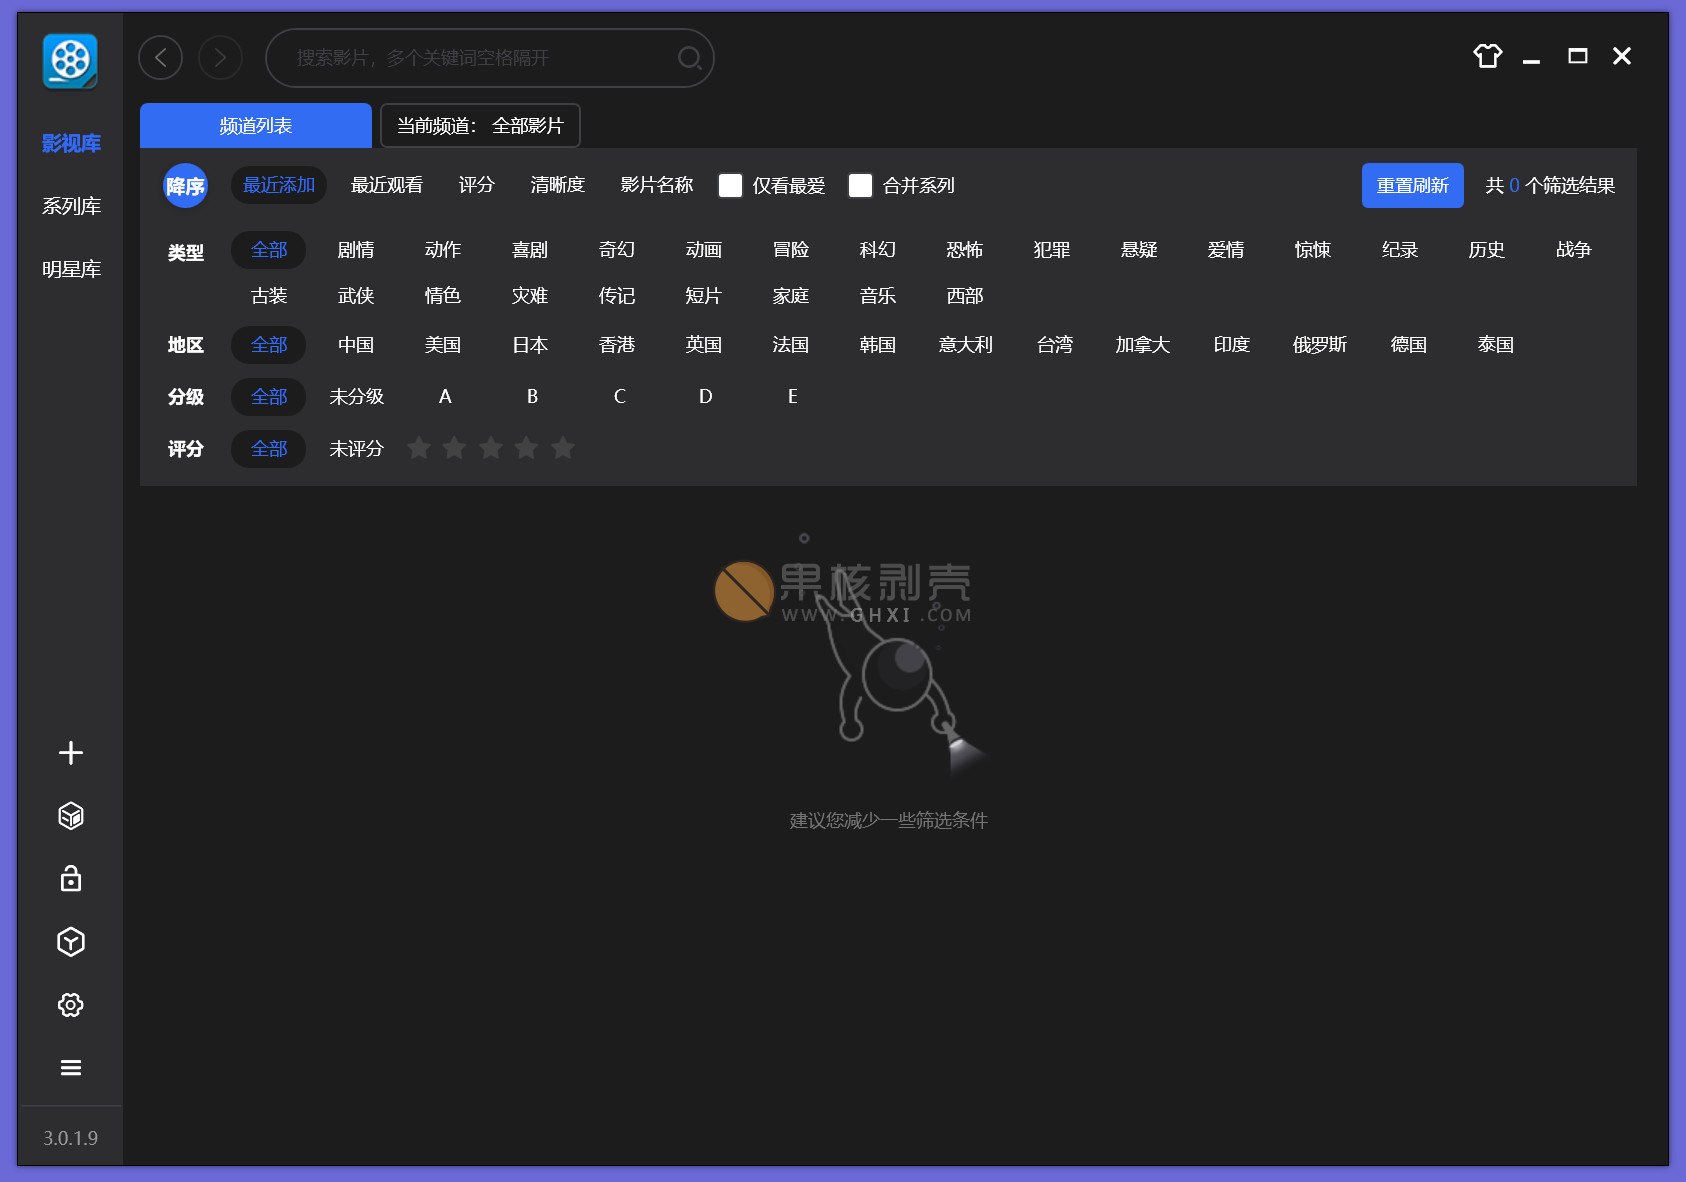Click the search magnifier icon
The height and width of the screenshot is (1182, 1686).
point(689,58)
